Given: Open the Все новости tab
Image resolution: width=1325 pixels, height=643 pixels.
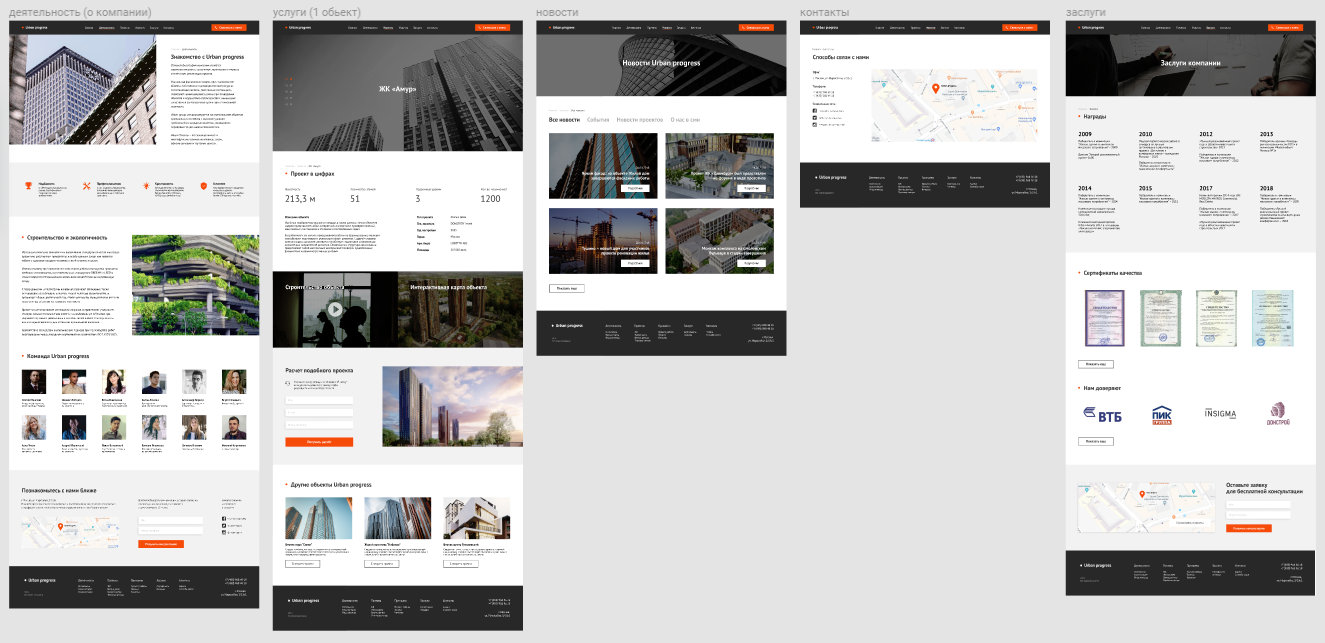Looking at the screenshot, I should pyautogui.click(x=564, y=120).
